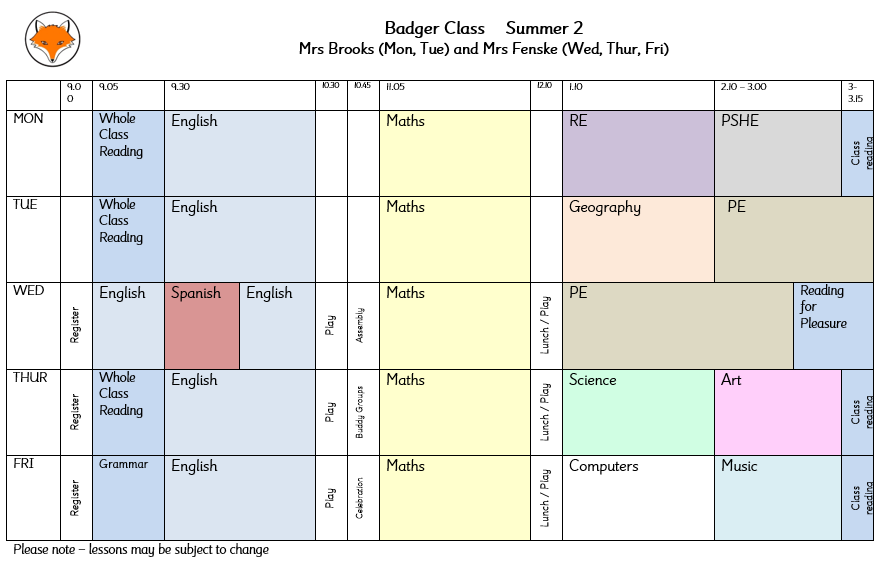Image resolution: width=884 pixels, height=567 pixels.
Task: Click the lessons subject to change note
Action: (141, 550)
